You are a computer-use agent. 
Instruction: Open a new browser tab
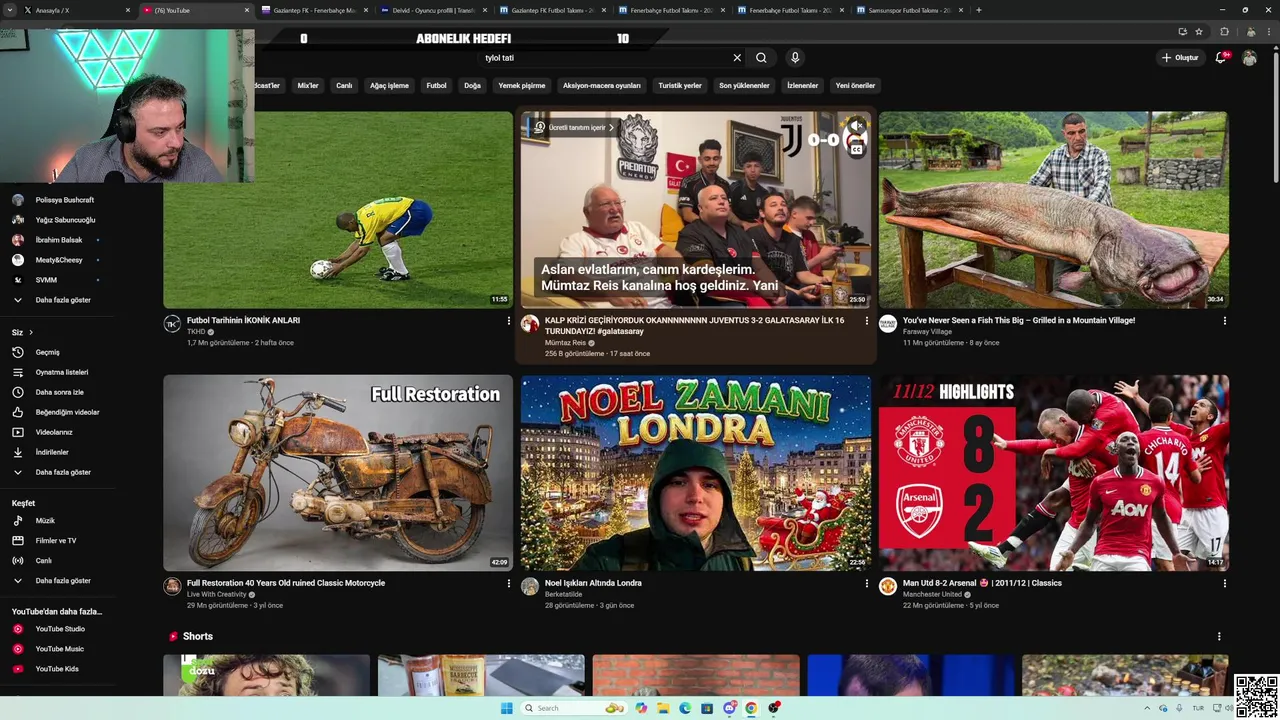(979, 10)
